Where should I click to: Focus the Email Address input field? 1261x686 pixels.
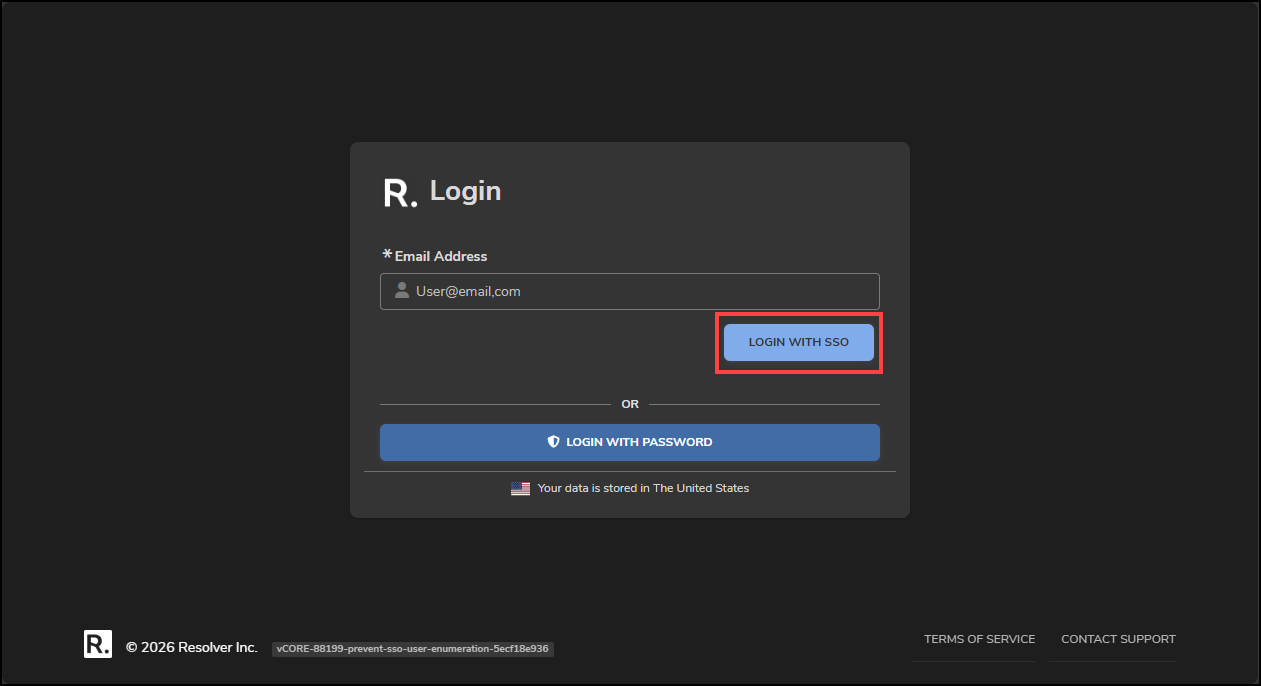(x=630, y=292)
